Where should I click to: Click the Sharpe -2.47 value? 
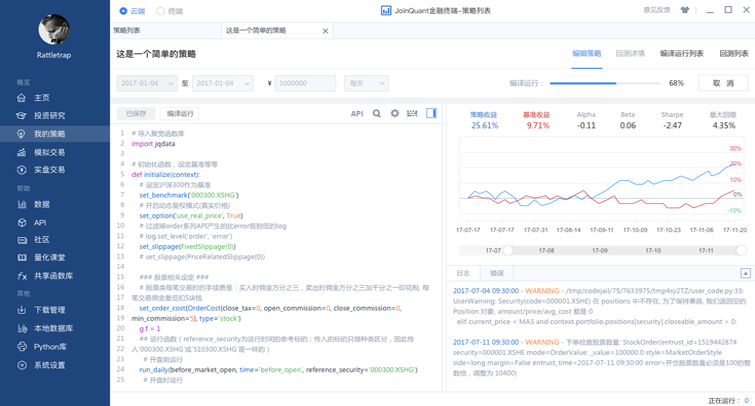(x=672, y=126)
